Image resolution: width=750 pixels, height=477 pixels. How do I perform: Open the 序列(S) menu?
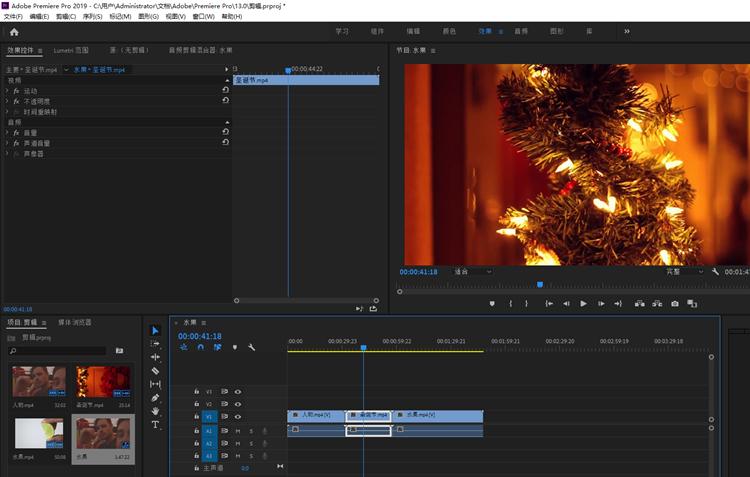(92, 17)
